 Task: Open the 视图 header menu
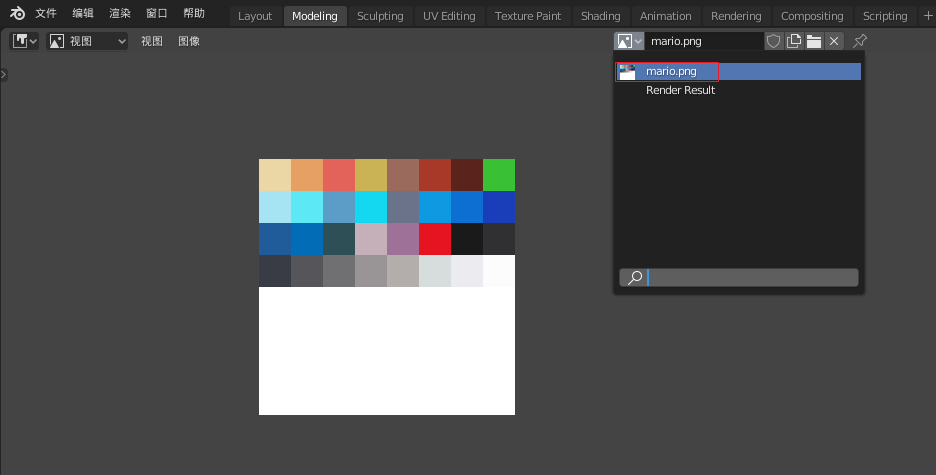pos(152,41)
